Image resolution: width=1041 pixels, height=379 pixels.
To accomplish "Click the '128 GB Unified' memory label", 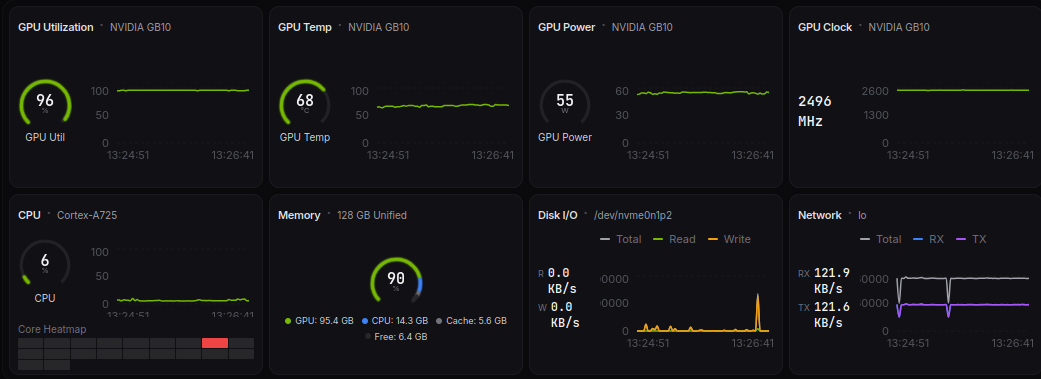I will (x=372, y=215).
